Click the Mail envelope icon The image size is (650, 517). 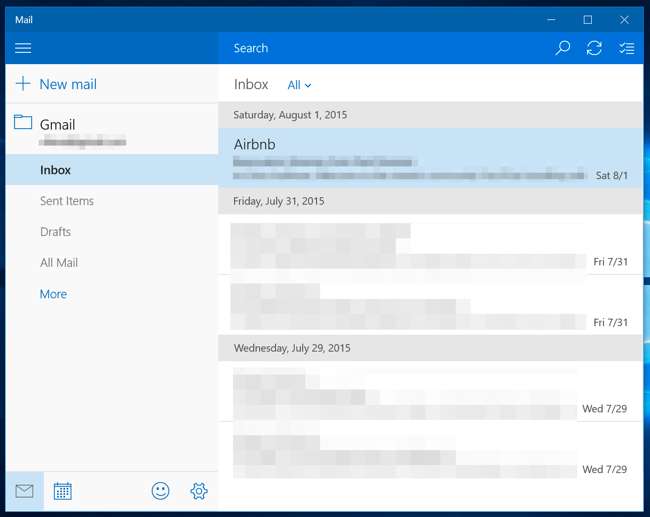tap(24, 491)
